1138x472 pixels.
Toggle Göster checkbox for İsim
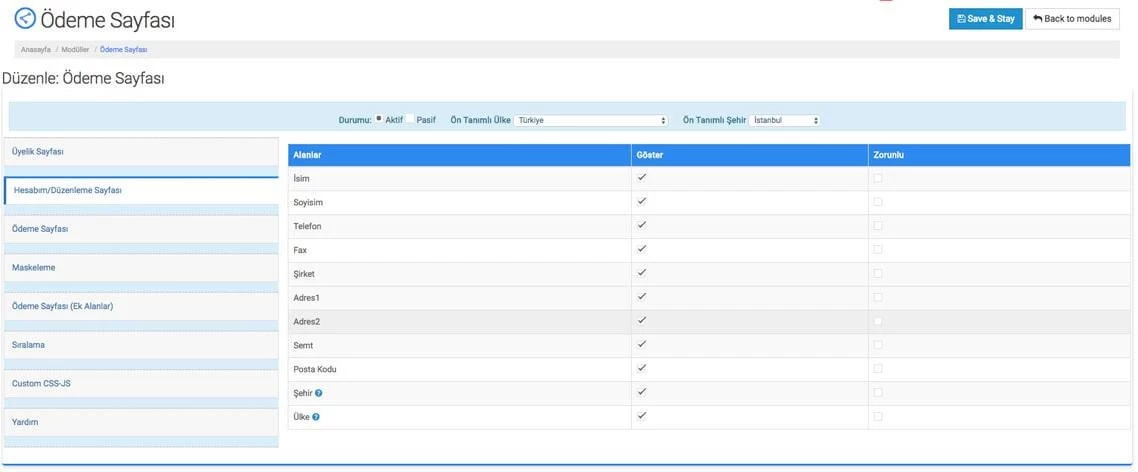[642, 178]
